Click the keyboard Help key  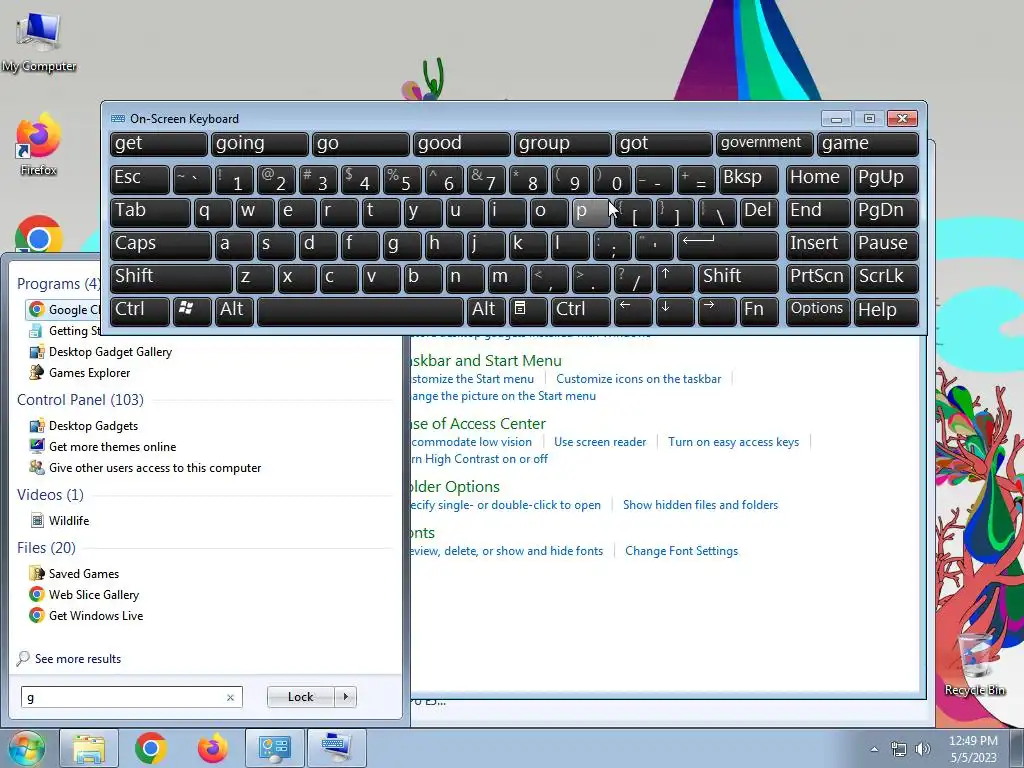(886, 310)
